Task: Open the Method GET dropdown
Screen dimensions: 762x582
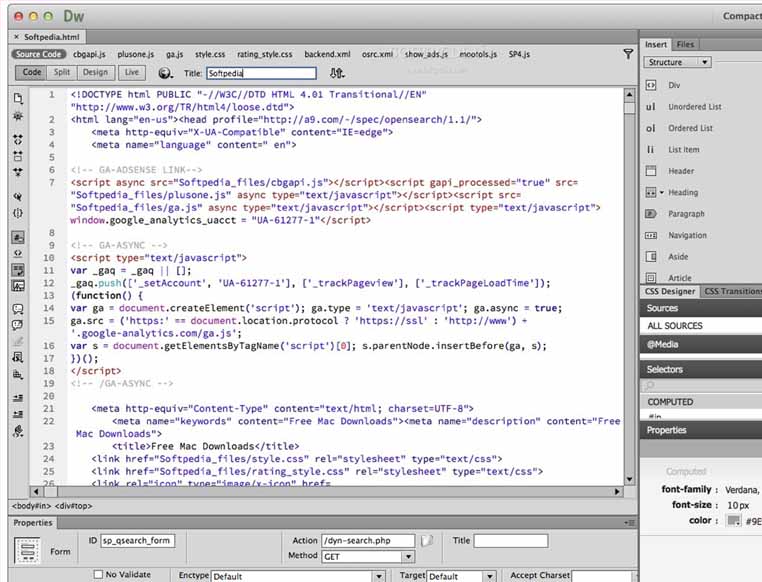Action: point(368,556)
